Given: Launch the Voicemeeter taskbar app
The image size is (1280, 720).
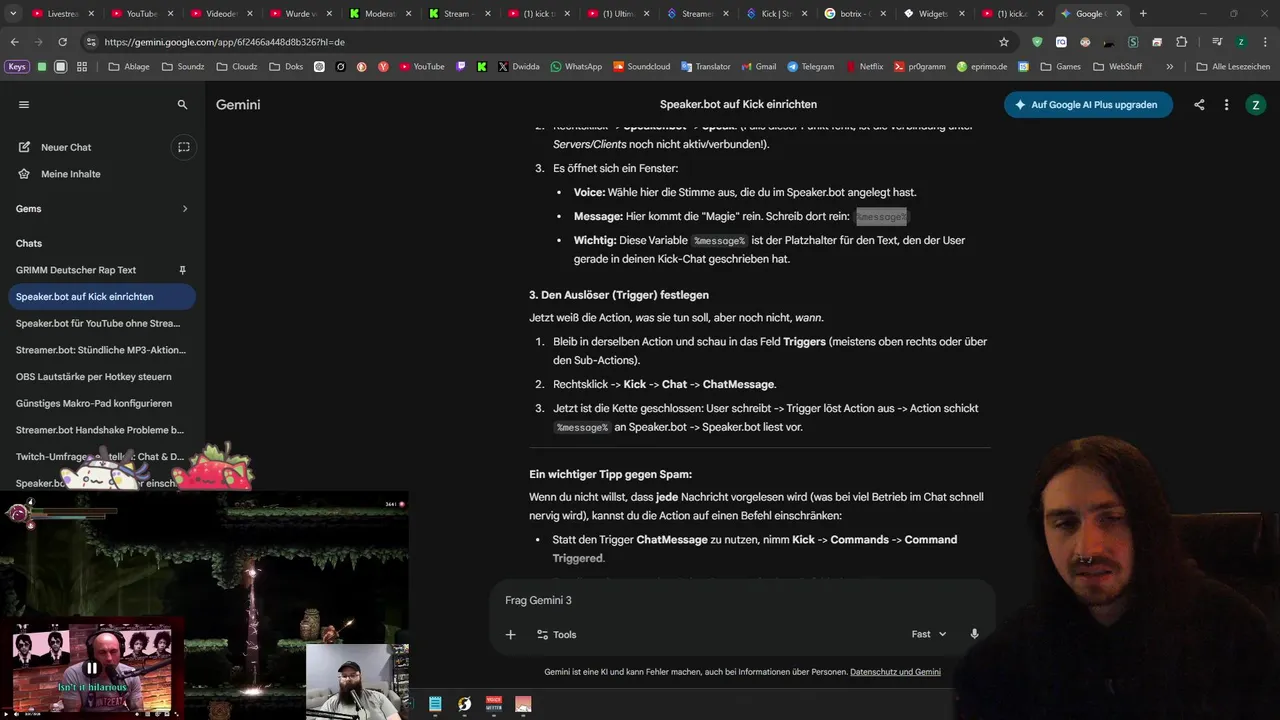Looking at the screenshot, I should [493, 704].
